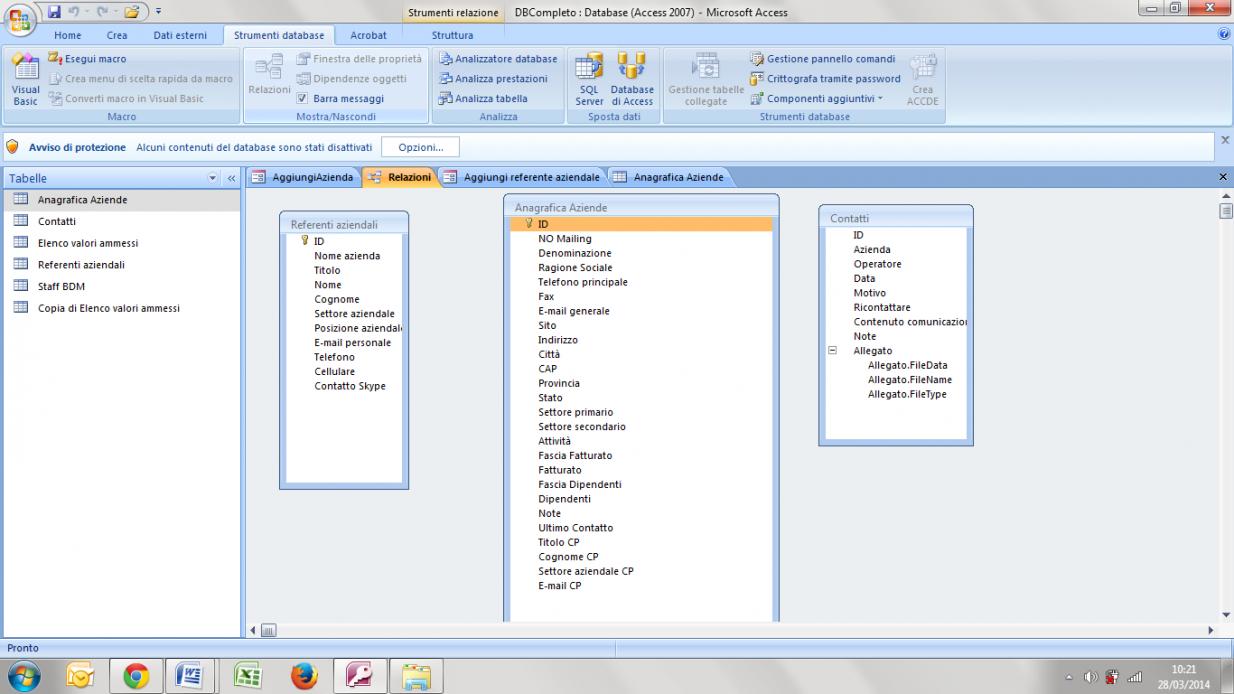Image resolution: width=1234 pixels, height=694 pixels.
Task: Show Dipendenze oggetti
Action: 351,79
